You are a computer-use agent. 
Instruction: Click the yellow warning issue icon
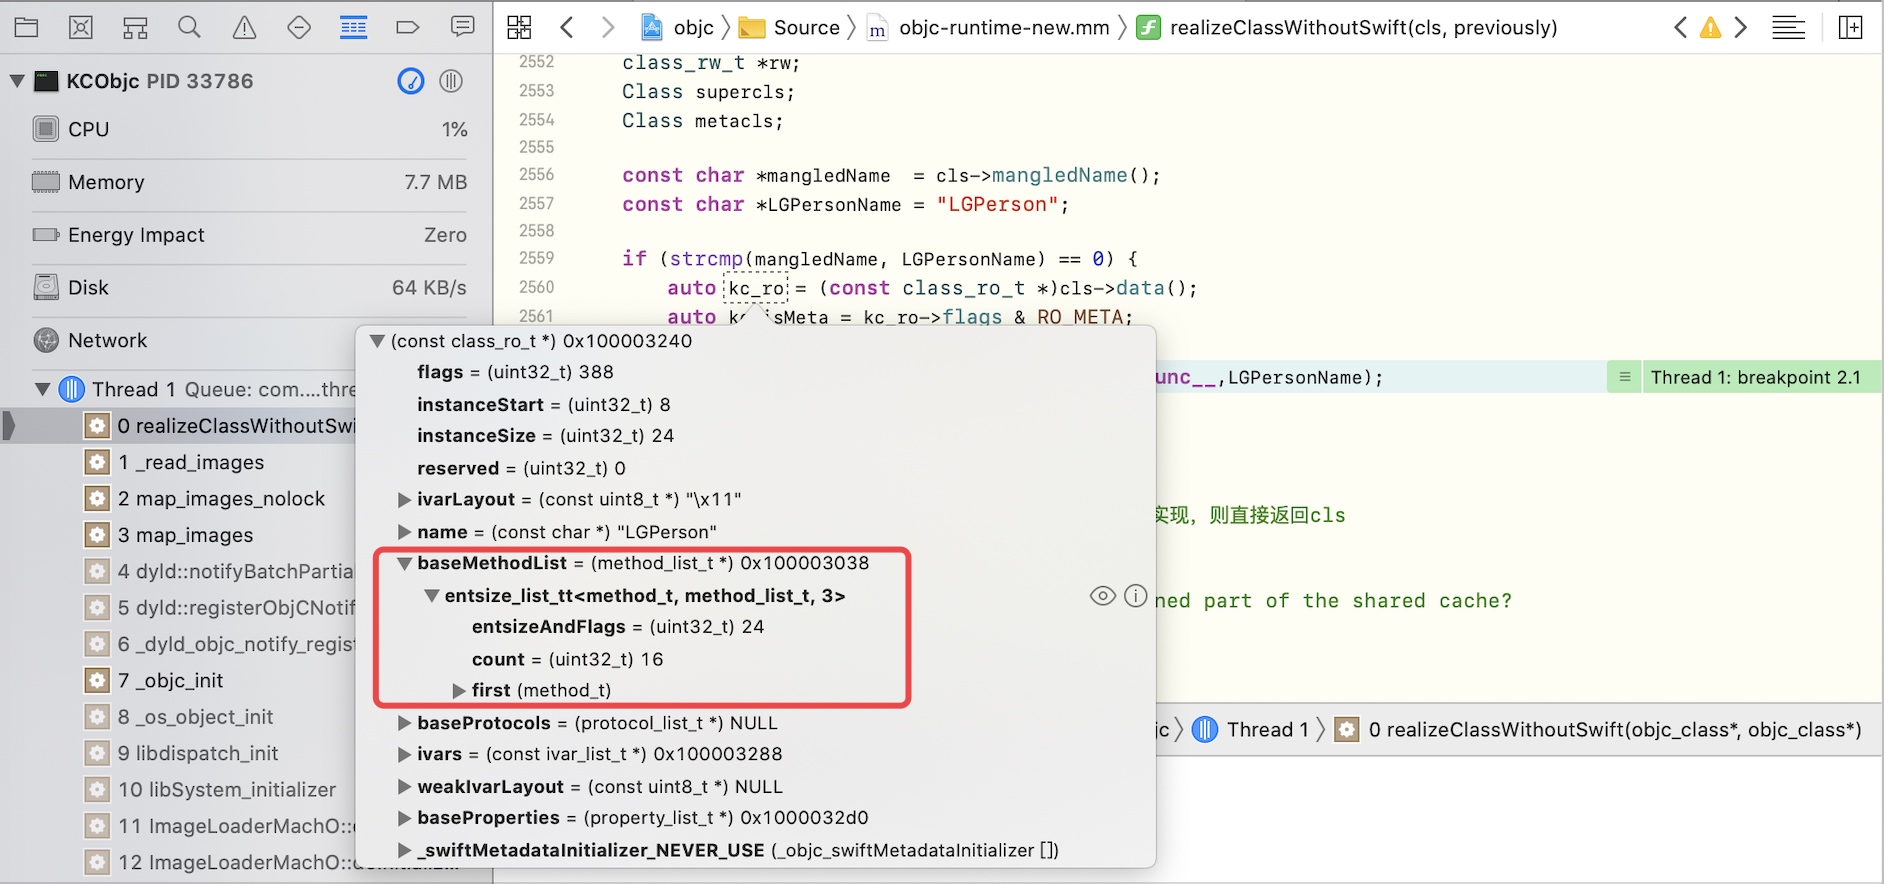[x=1711, y=27]
